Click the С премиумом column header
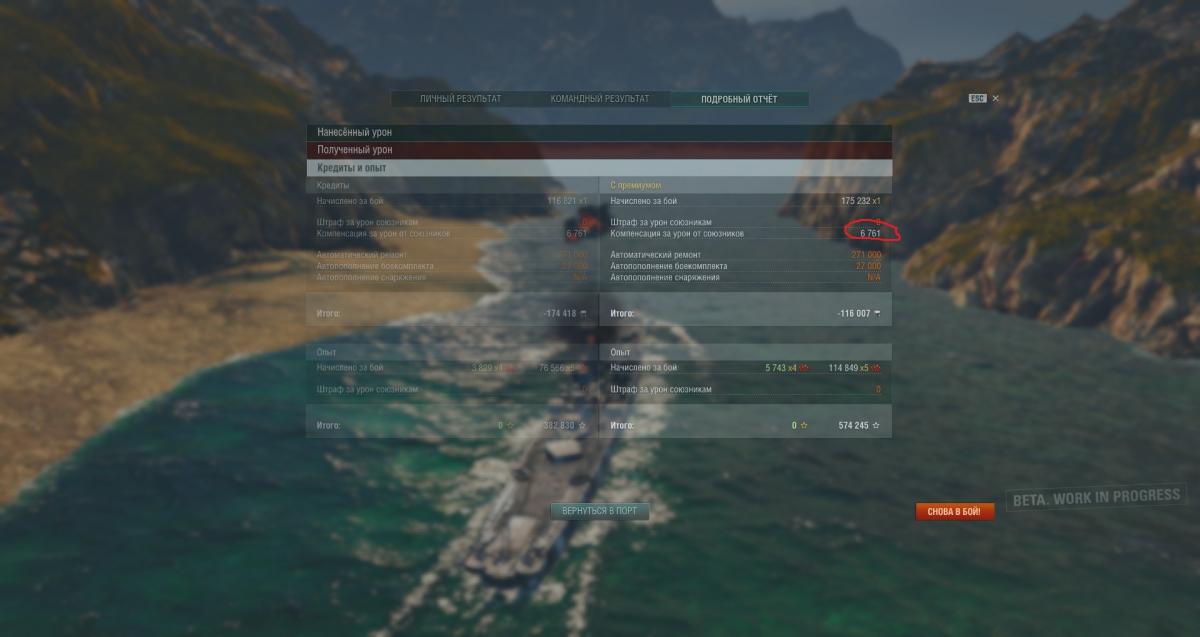The width and height of the screenshot is (1200, 637). (x=636, y=186)
